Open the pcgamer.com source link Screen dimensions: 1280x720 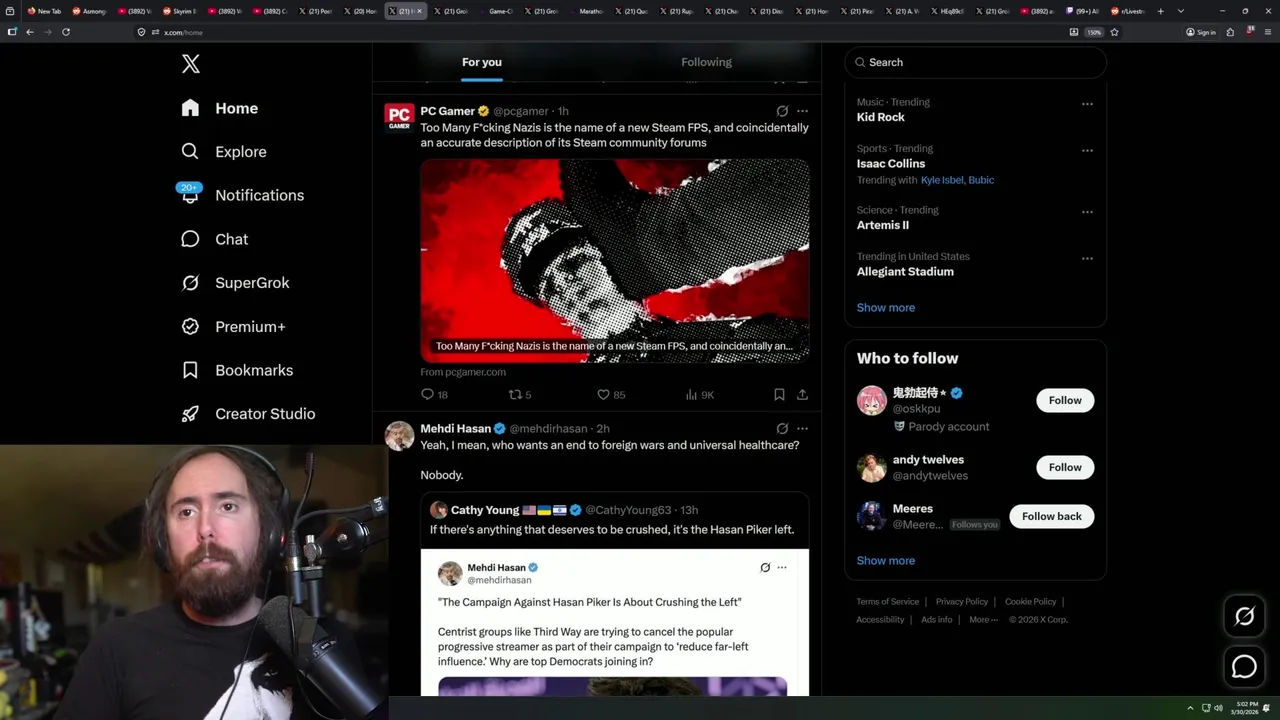pyautogui.click(x=463, y=372)
